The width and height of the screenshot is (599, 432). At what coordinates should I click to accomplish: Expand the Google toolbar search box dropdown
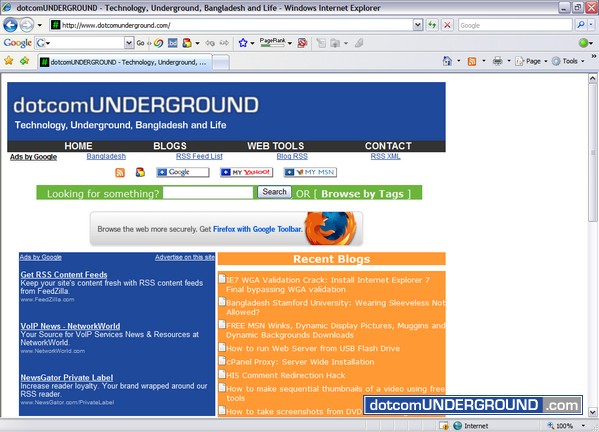(129, 43)
